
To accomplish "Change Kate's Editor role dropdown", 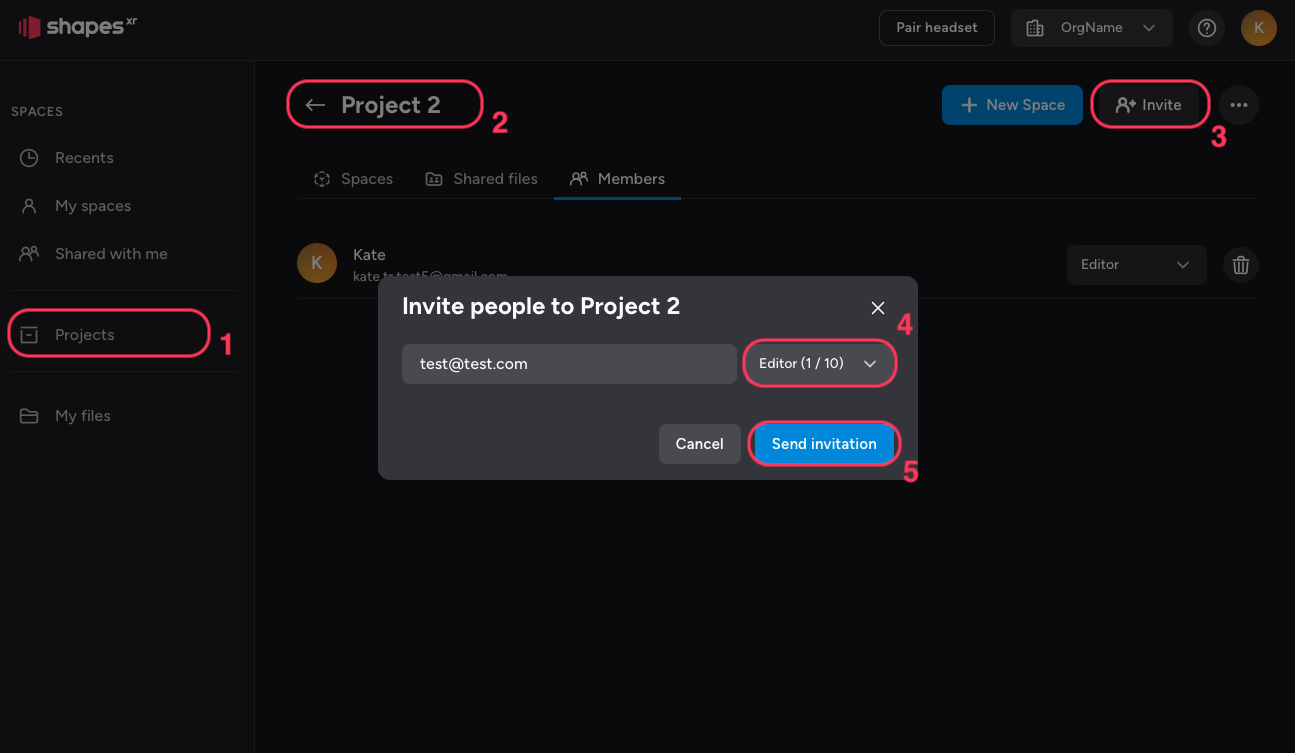I will click(x=1136, y=265).
